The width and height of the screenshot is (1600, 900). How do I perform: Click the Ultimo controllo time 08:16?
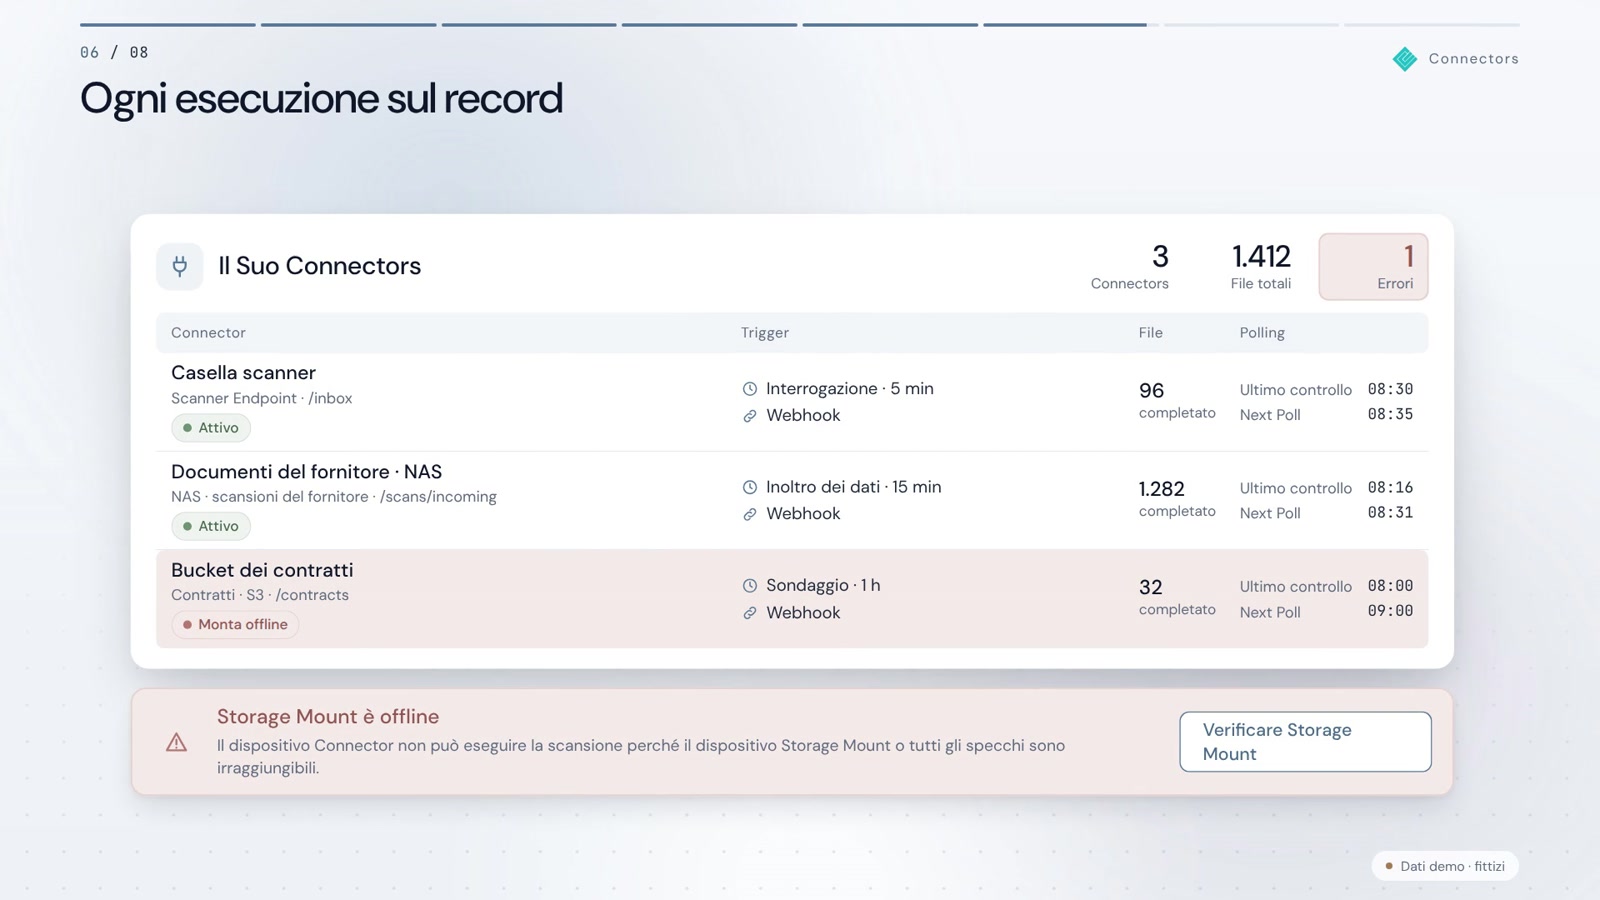pos(1390,488)
